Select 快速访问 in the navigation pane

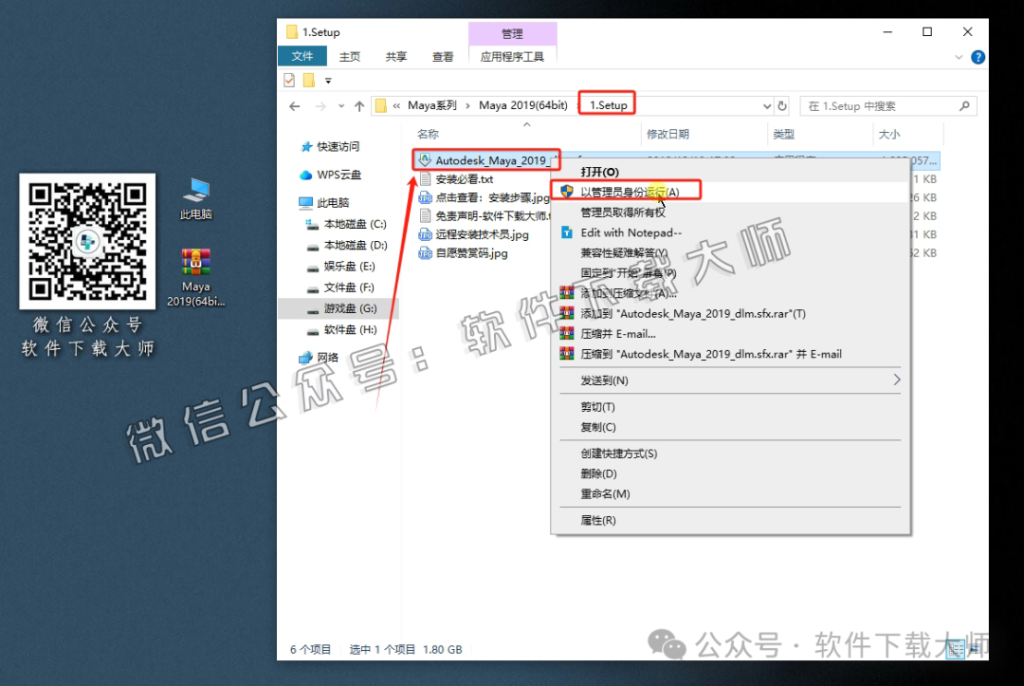pos(330,146)
